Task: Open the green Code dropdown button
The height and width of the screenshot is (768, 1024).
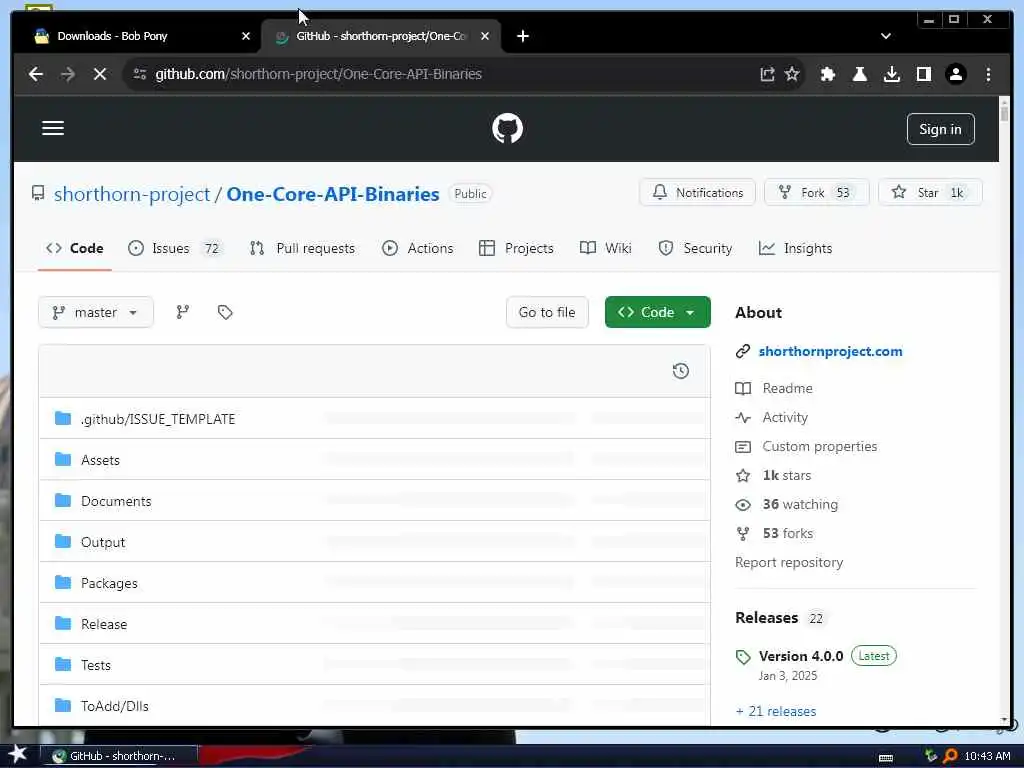Action: coord(658,312)
